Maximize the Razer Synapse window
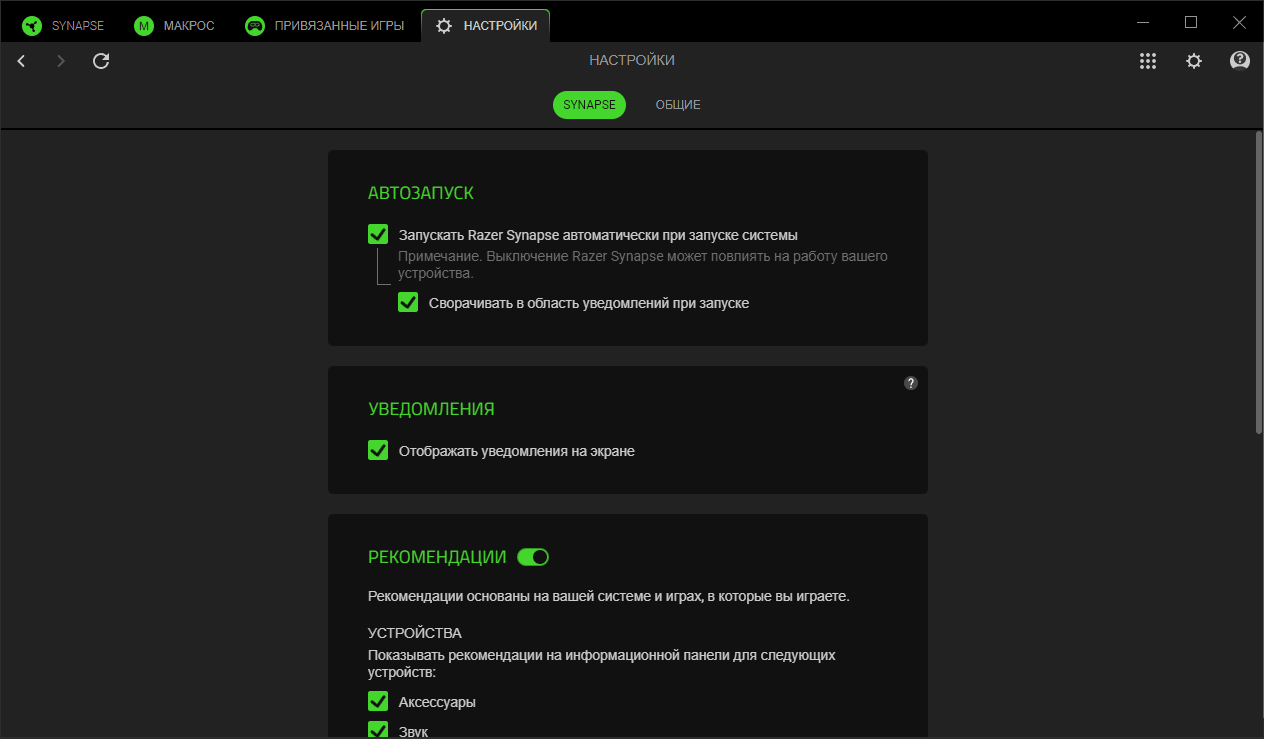1264x739 pixels. (1191, 22)
